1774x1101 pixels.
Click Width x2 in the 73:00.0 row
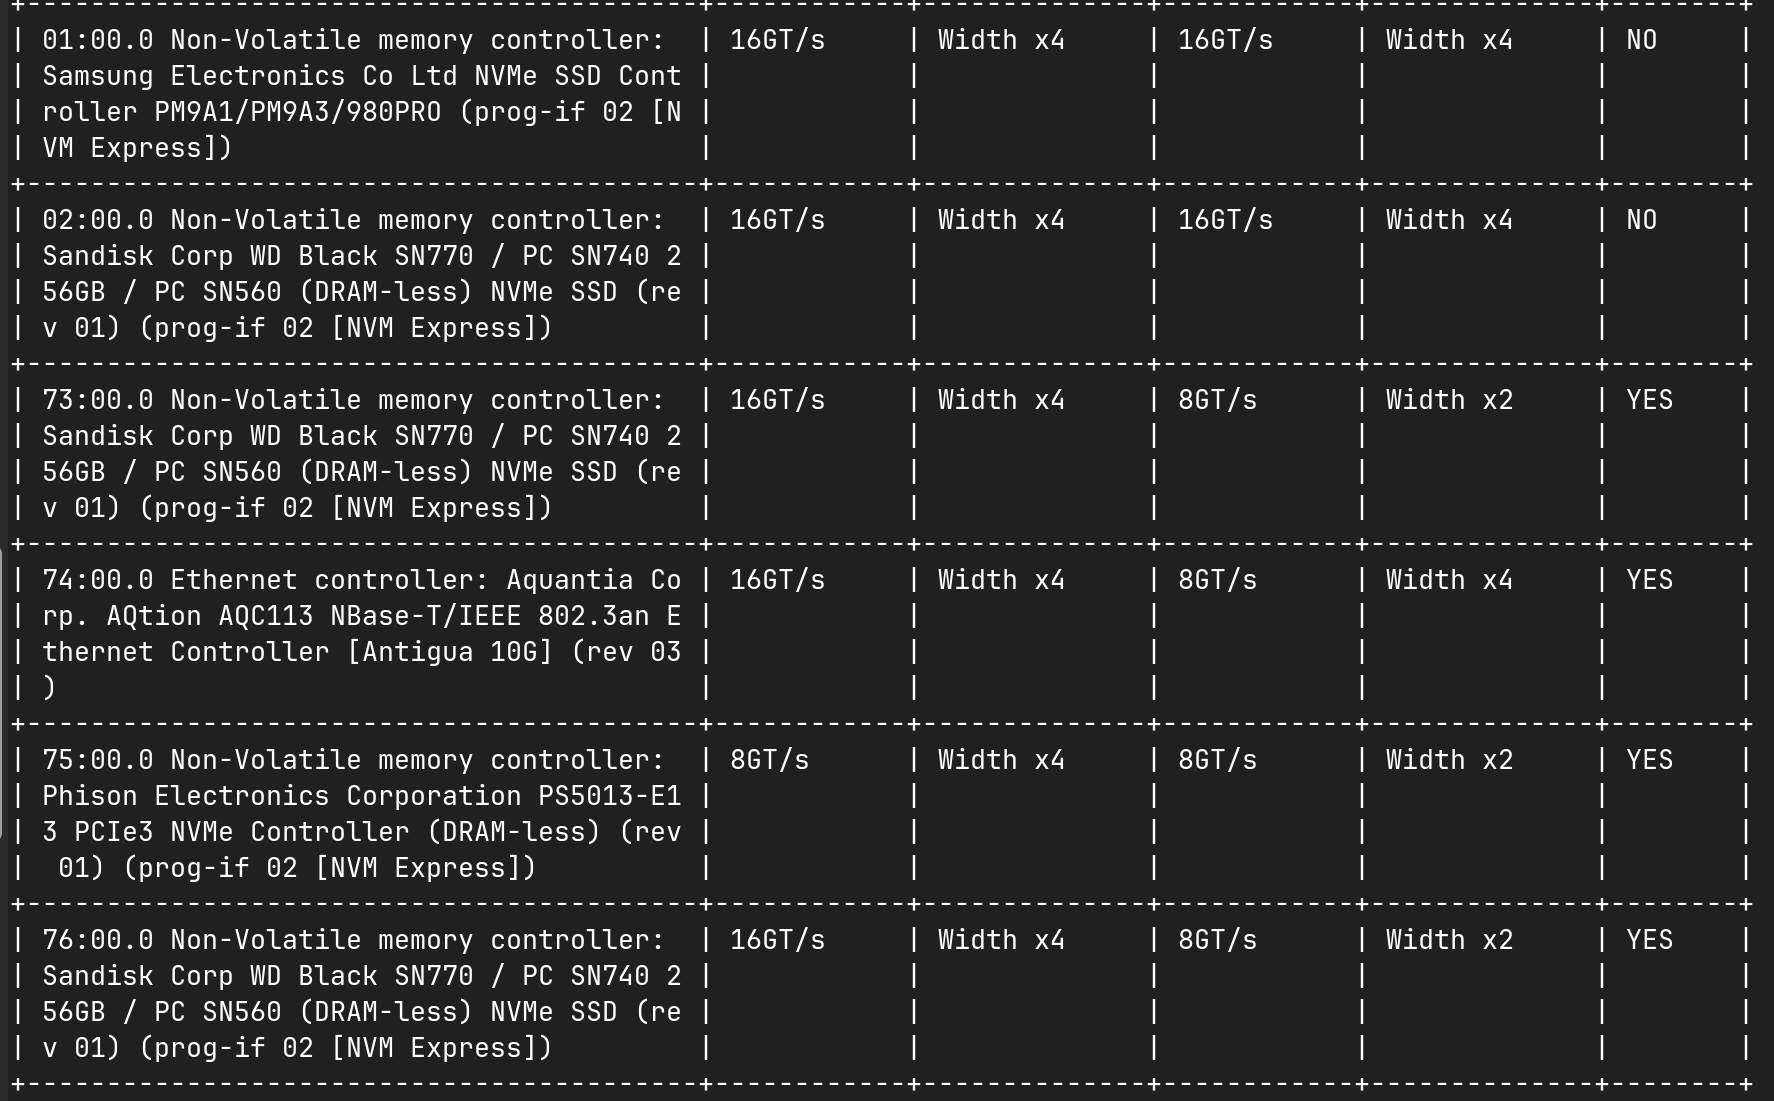coord(1449,400)
